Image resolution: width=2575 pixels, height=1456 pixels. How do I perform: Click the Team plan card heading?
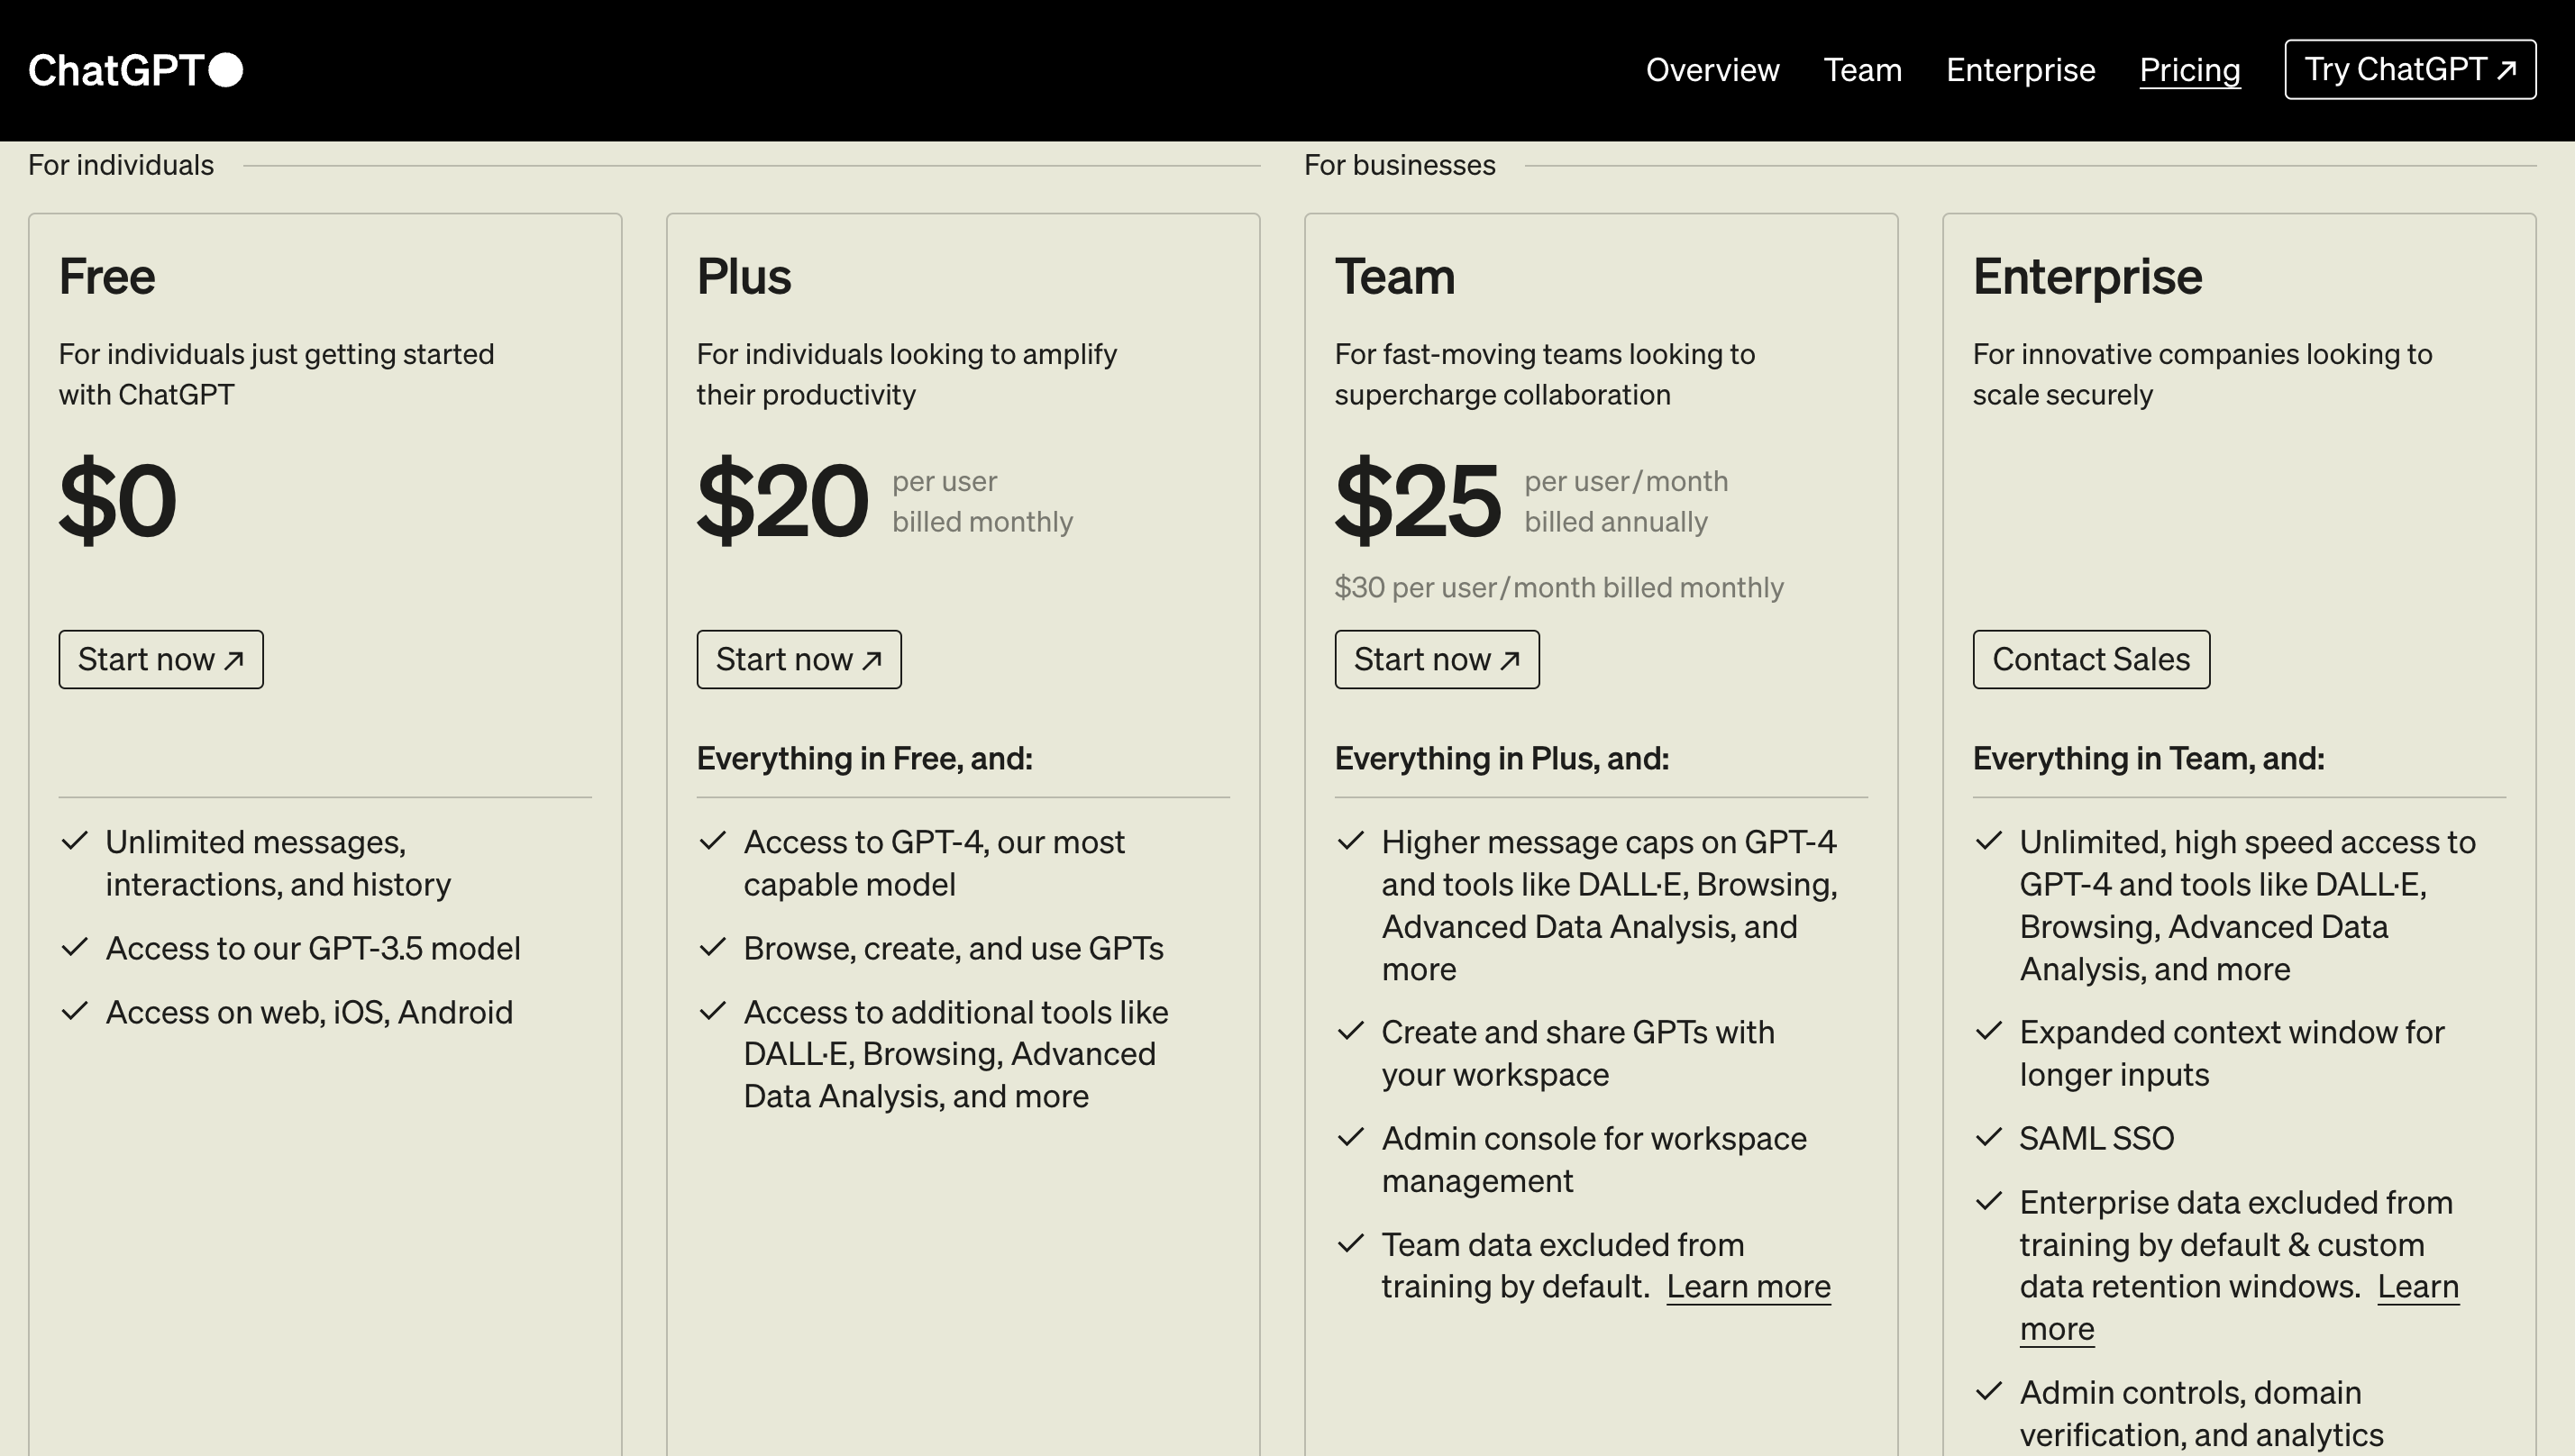(x=1395, y=276)
